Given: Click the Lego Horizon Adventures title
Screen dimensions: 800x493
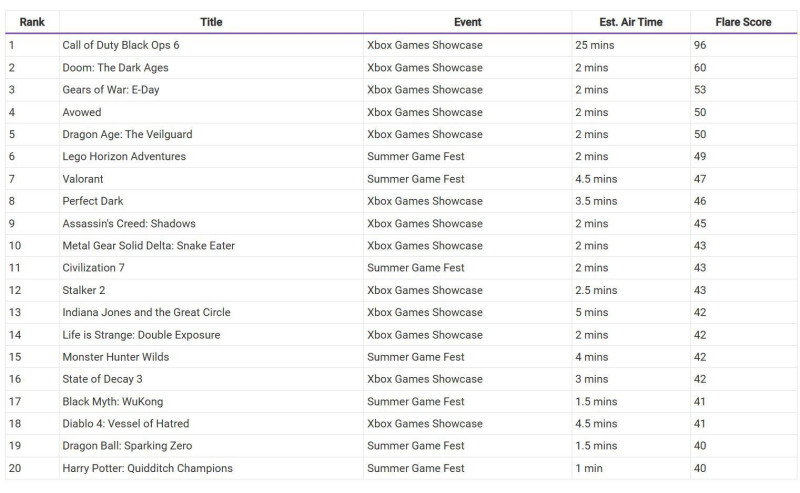Looking at the screenshot, I should pos(124,157).
